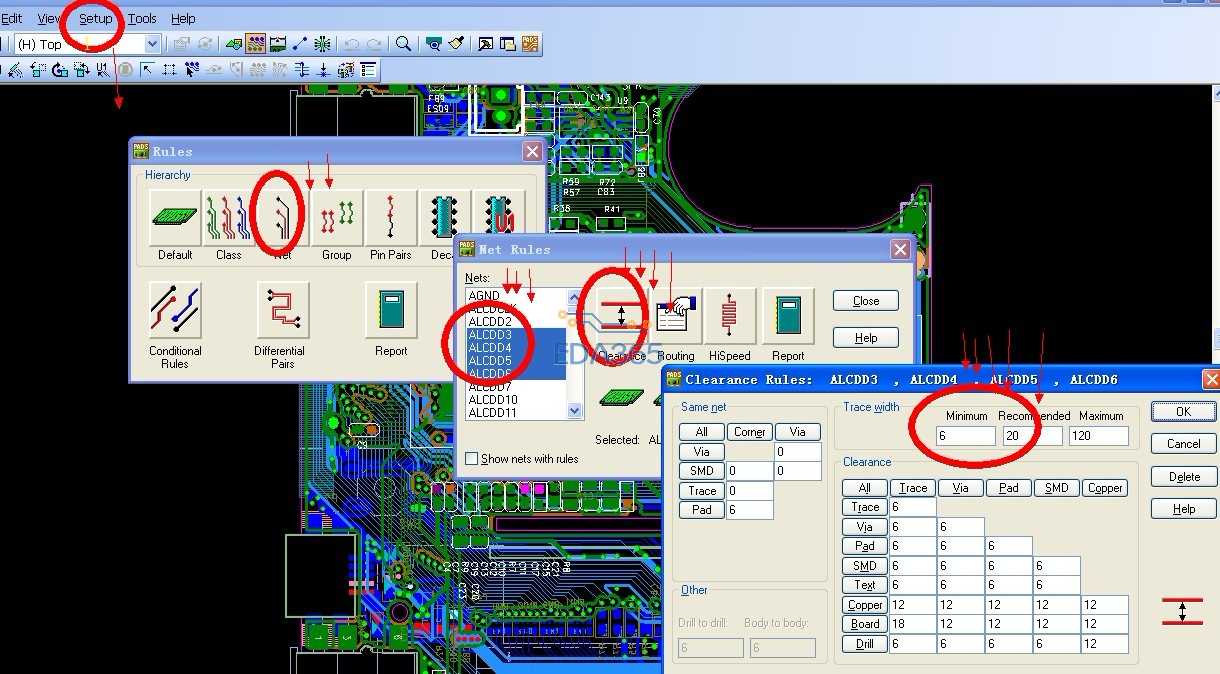The height and width of the screenshot is (674, 1220).
Task: Click Recommended trace width field
Action: pyautogui.click(x=1033, y=436)
